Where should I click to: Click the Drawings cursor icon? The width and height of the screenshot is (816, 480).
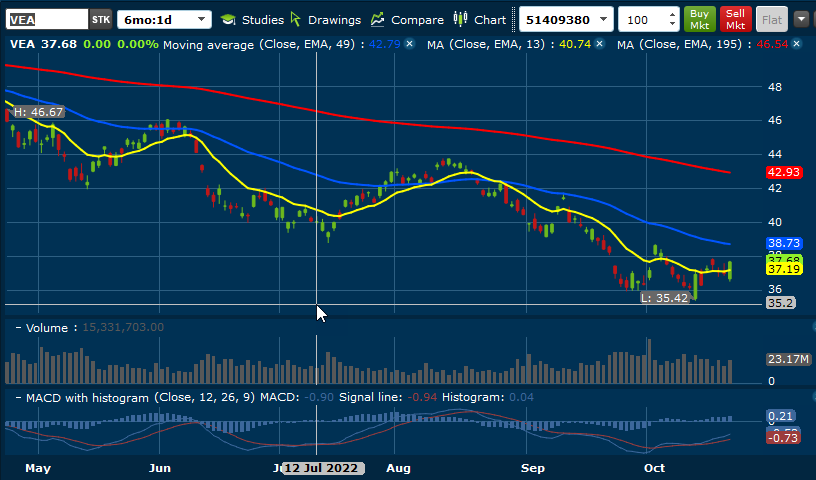(x=296, y=19)
